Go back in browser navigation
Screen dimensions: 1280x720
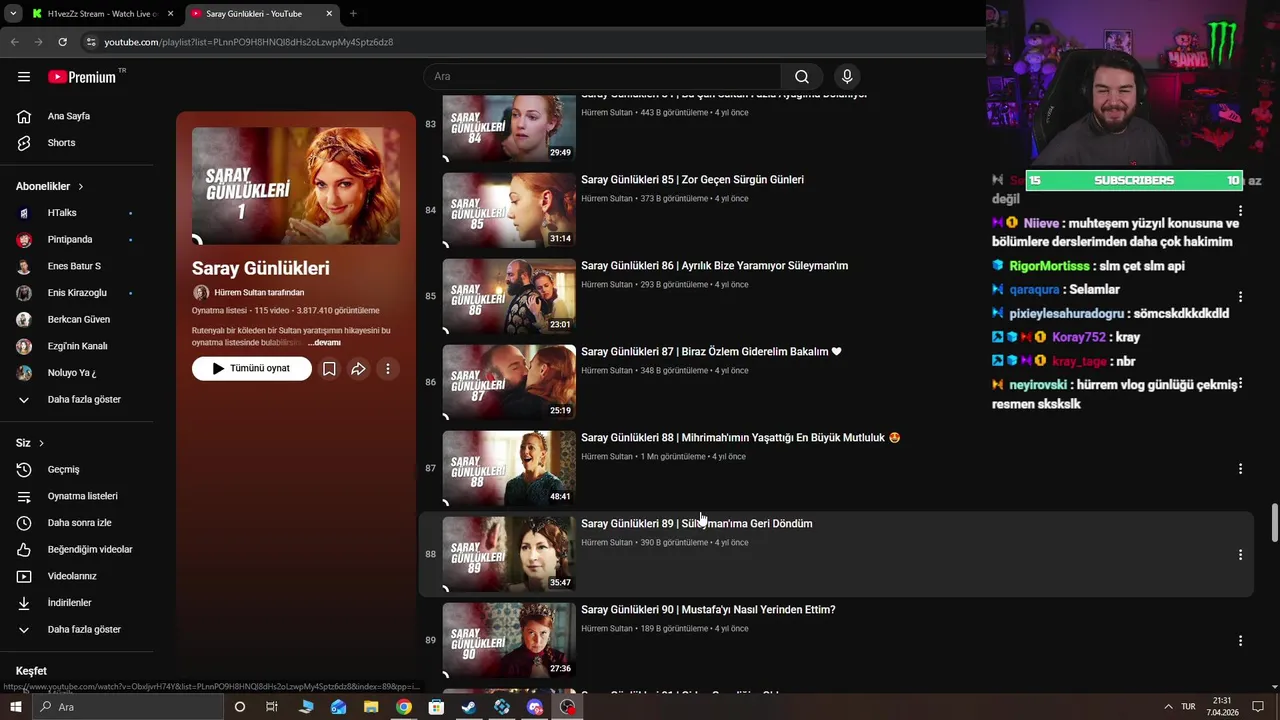pos(14,42)
